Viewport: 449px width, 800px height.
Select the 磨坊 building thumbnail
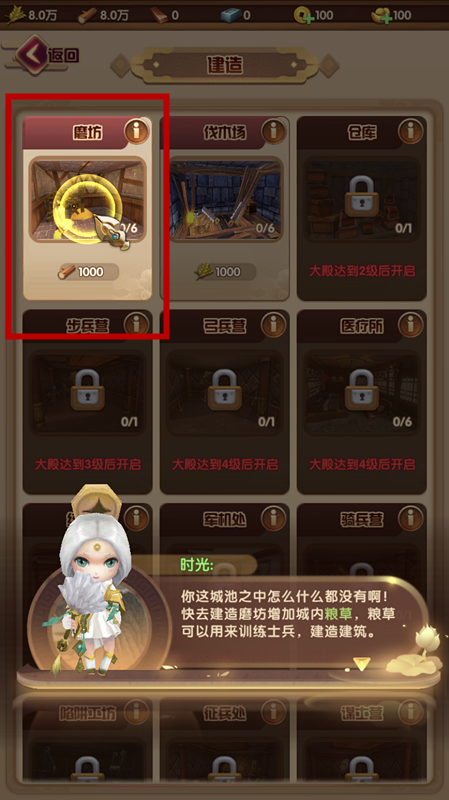[87, 199]
